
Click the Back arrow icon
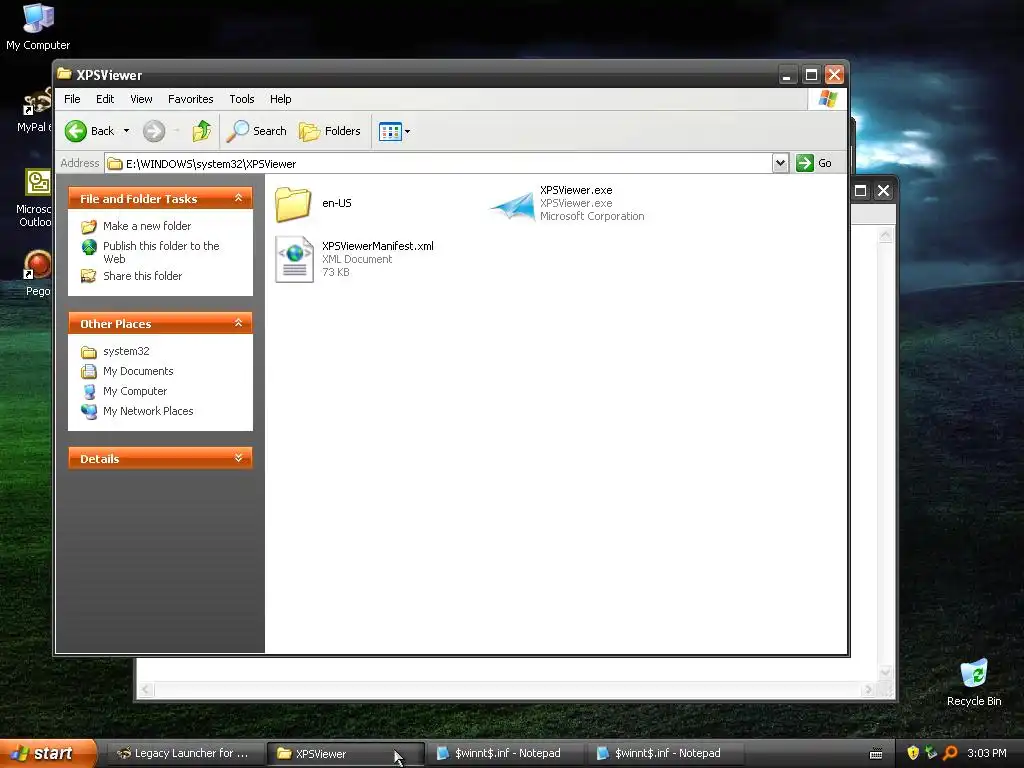click(76, 131)
